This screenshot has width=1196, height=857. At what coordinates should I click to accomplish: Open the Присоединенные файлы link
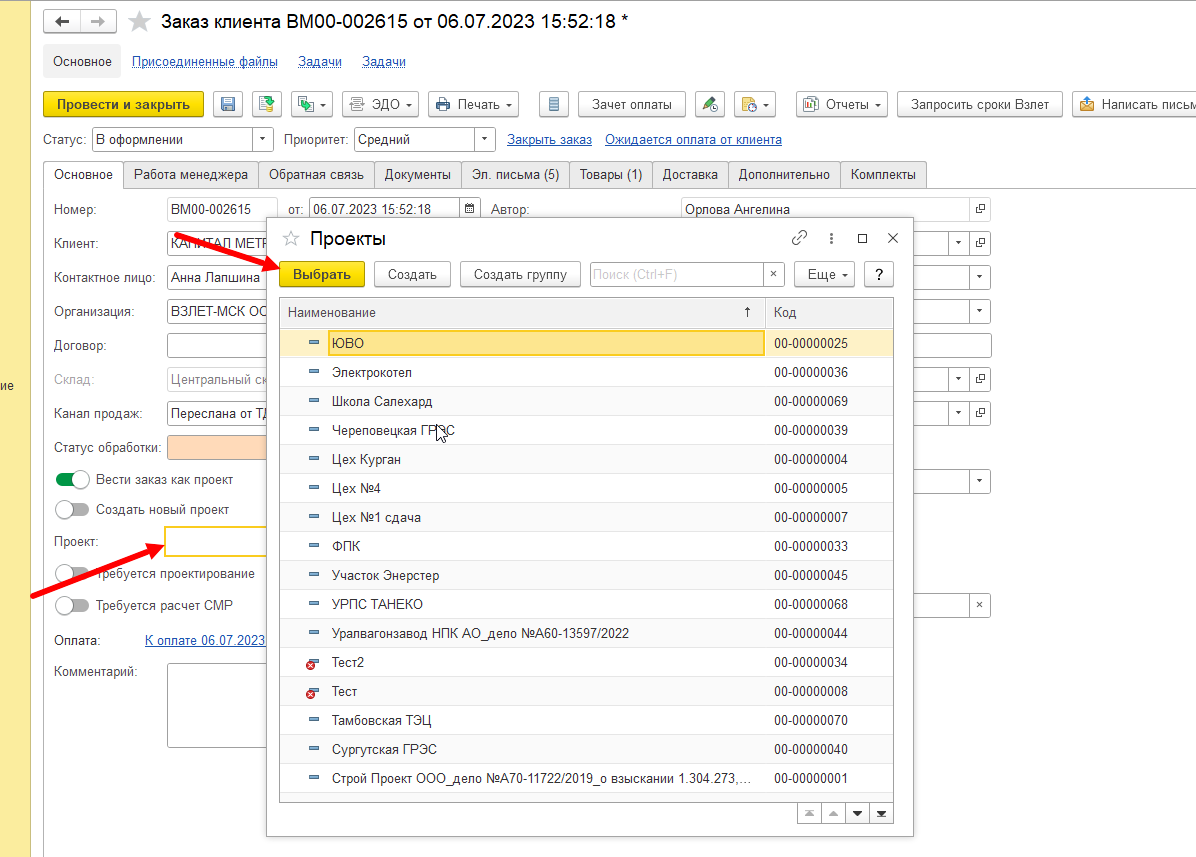point(204,62)
